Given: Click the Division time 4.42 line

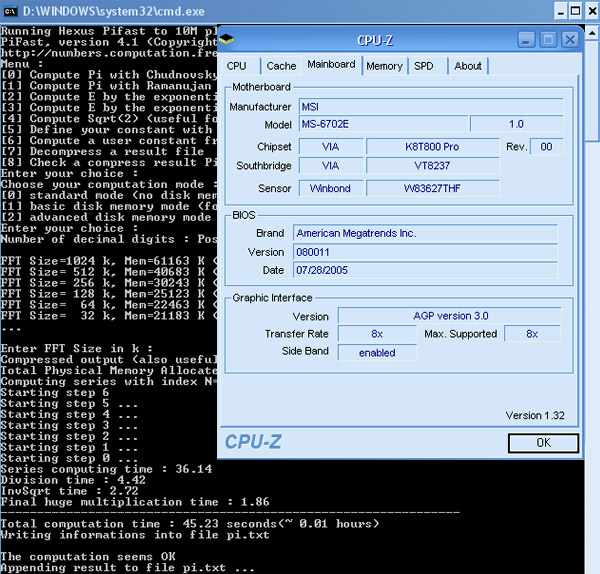Looking at the screenshot, I should (x=73, y=480).
